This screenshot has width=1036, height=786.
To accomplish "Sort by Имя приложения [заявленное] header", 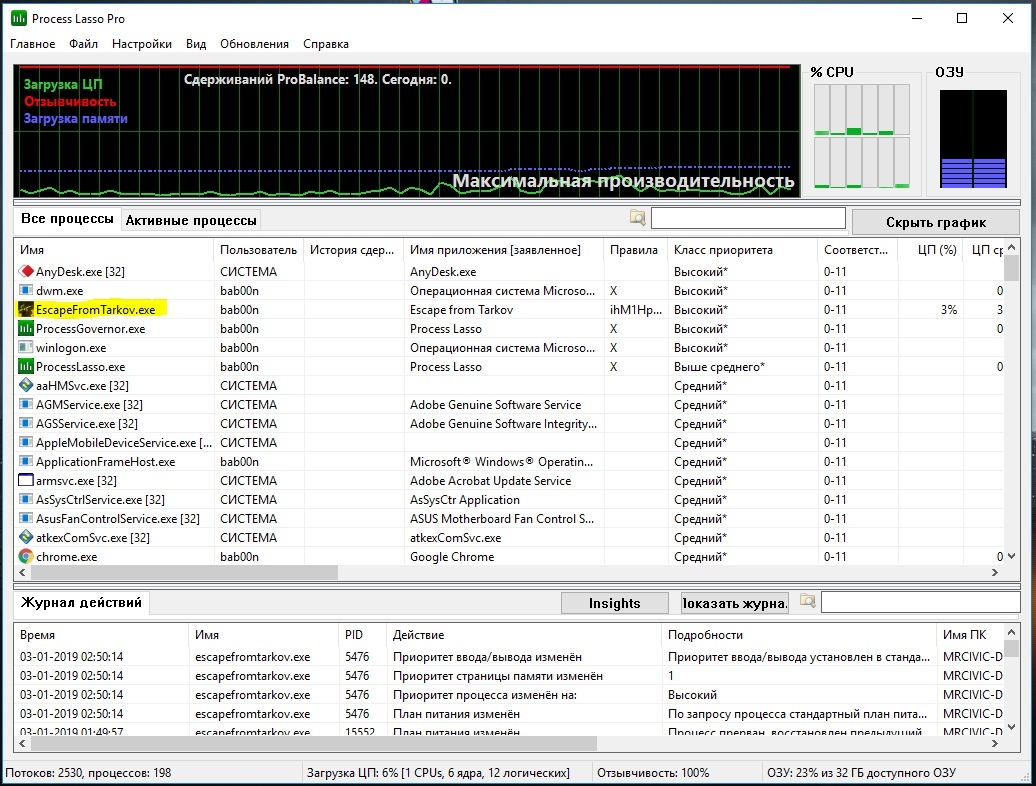I will tap(503, 250).
